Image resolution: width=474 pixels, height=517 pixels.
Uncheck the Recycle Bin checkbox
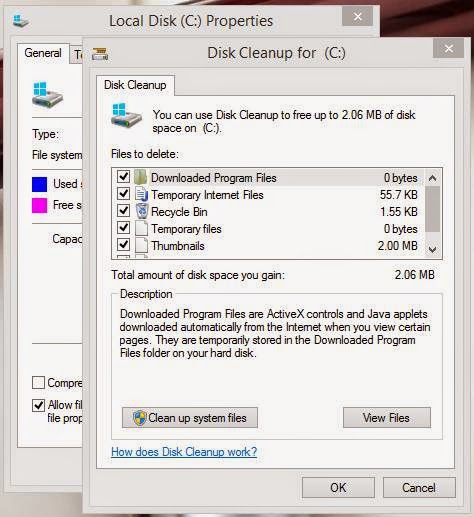[123, 210]
